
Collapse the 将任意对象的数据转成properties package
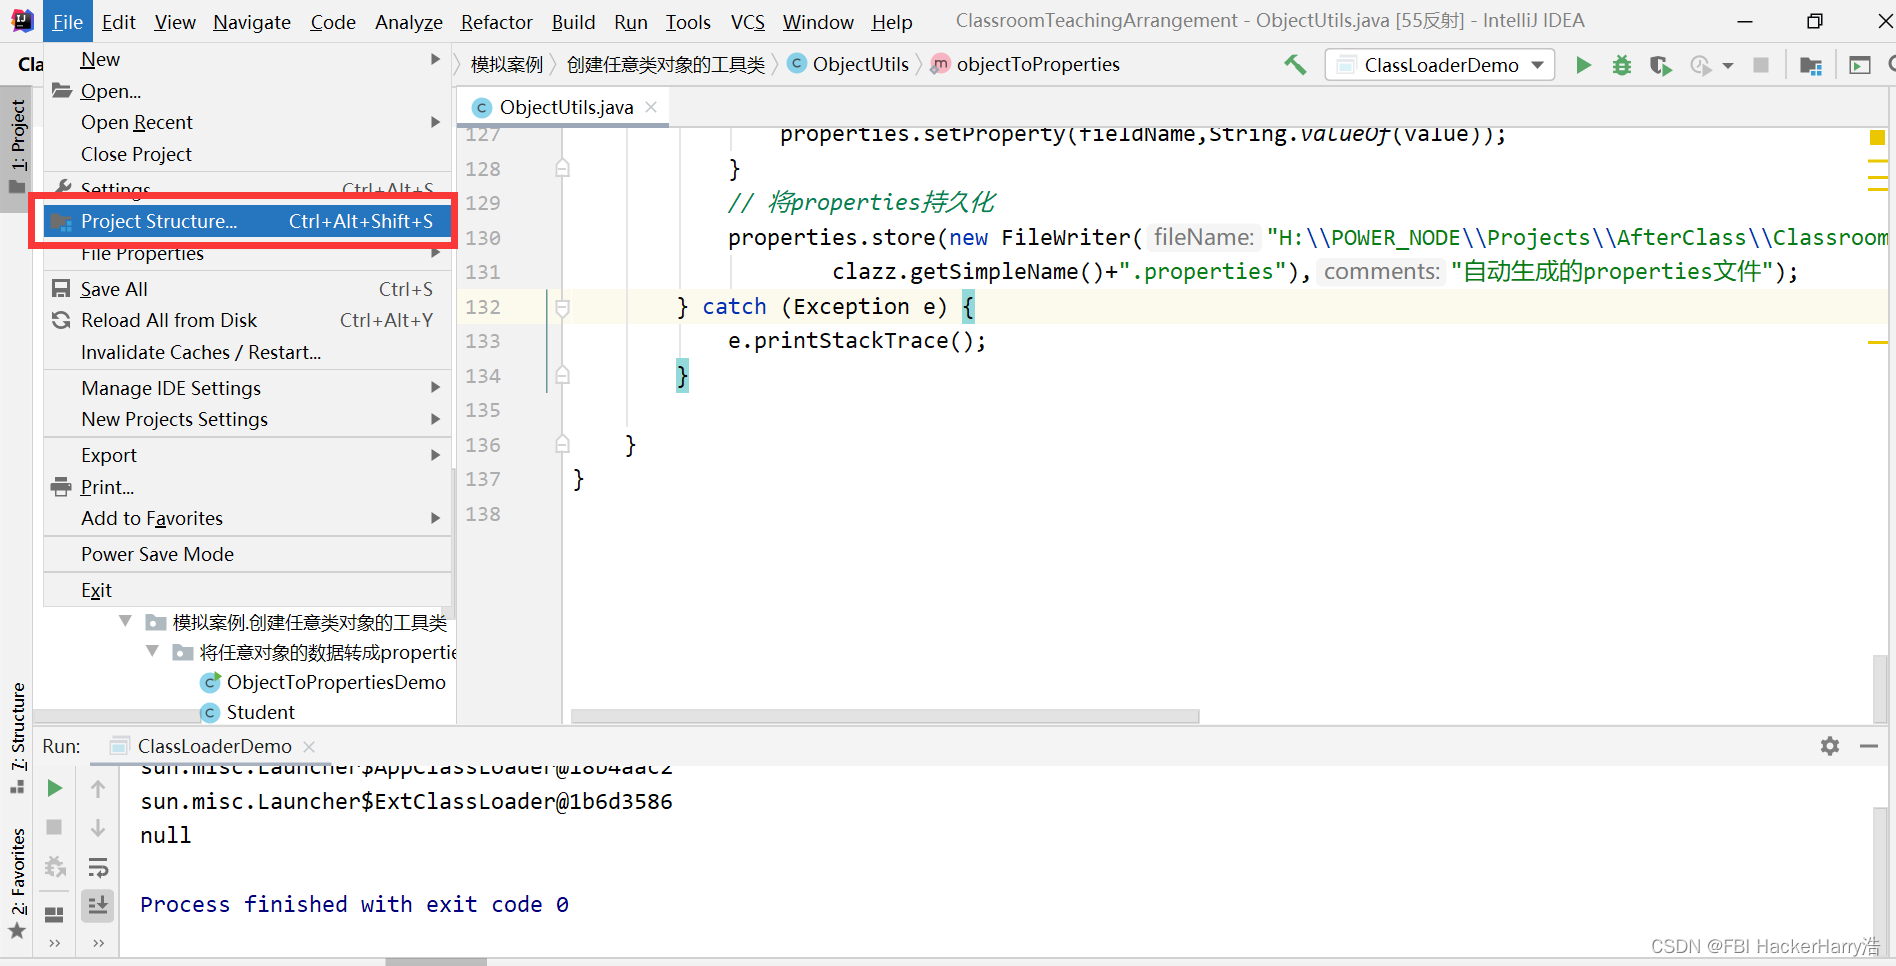152,652
